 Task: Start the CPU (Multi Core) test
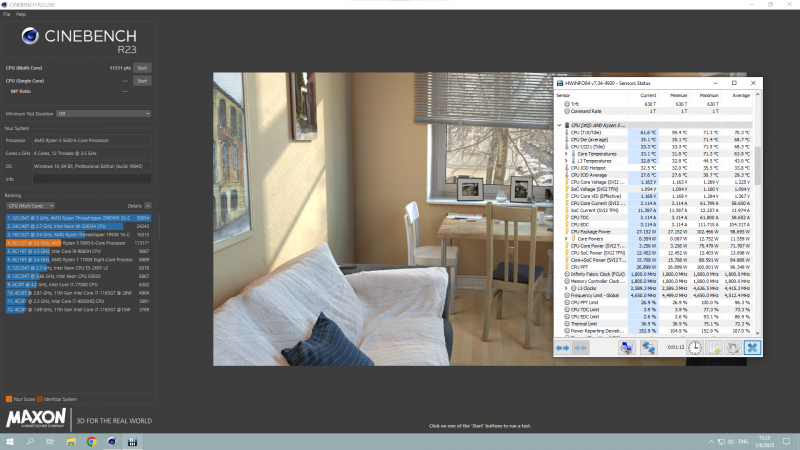pyautogui.click(x=142, y=68)
